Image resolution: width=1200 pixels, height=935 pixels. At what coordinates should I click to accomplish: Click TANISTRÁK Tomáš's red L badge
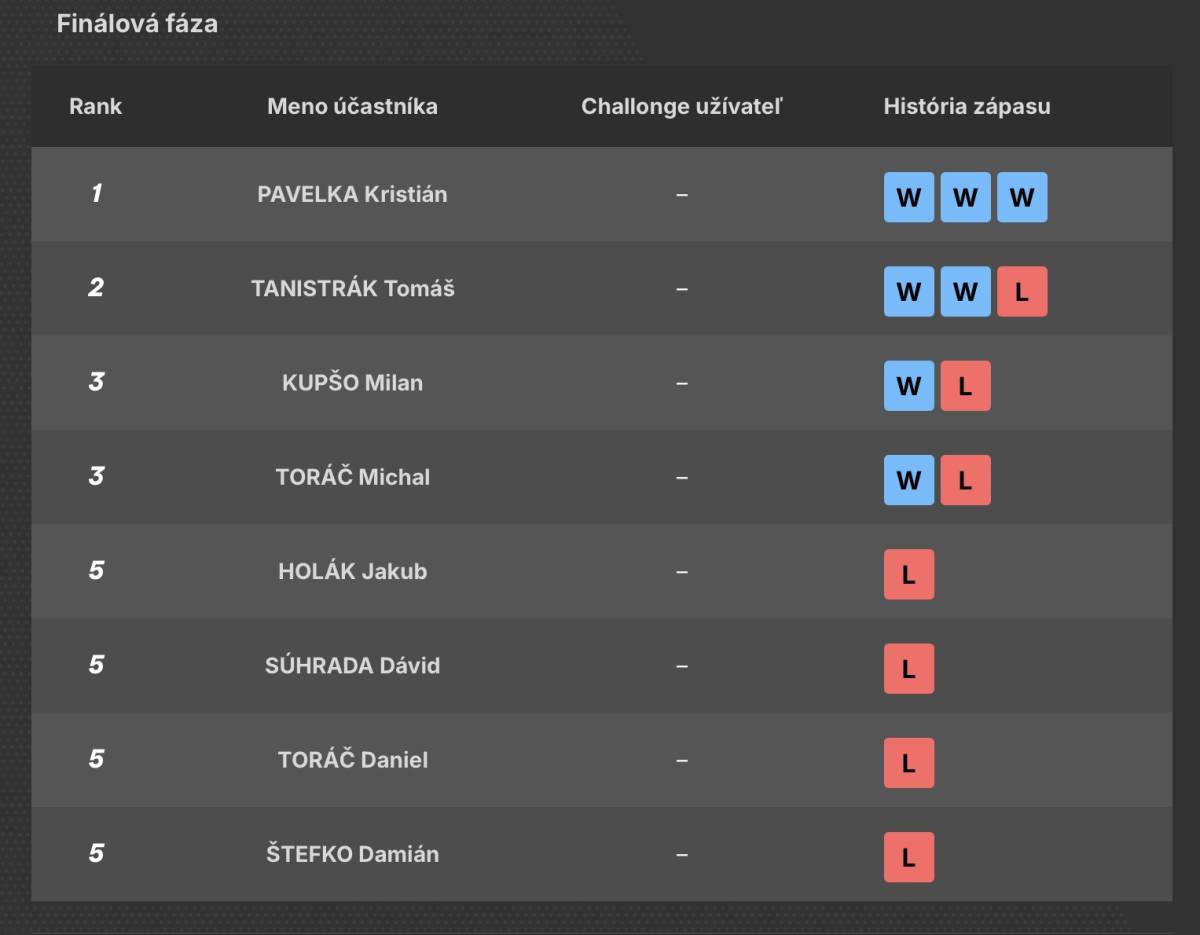[1022, 291]
